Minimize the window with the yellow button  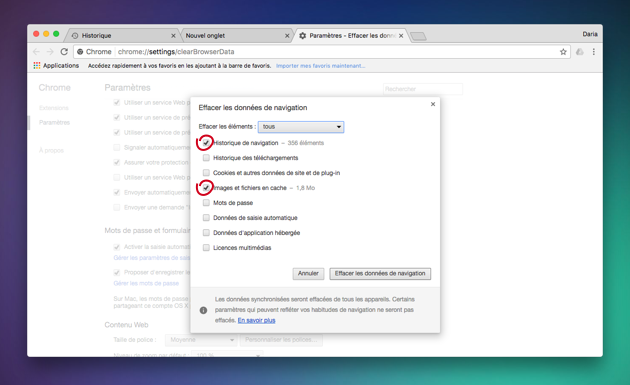[x=46, y=34]
